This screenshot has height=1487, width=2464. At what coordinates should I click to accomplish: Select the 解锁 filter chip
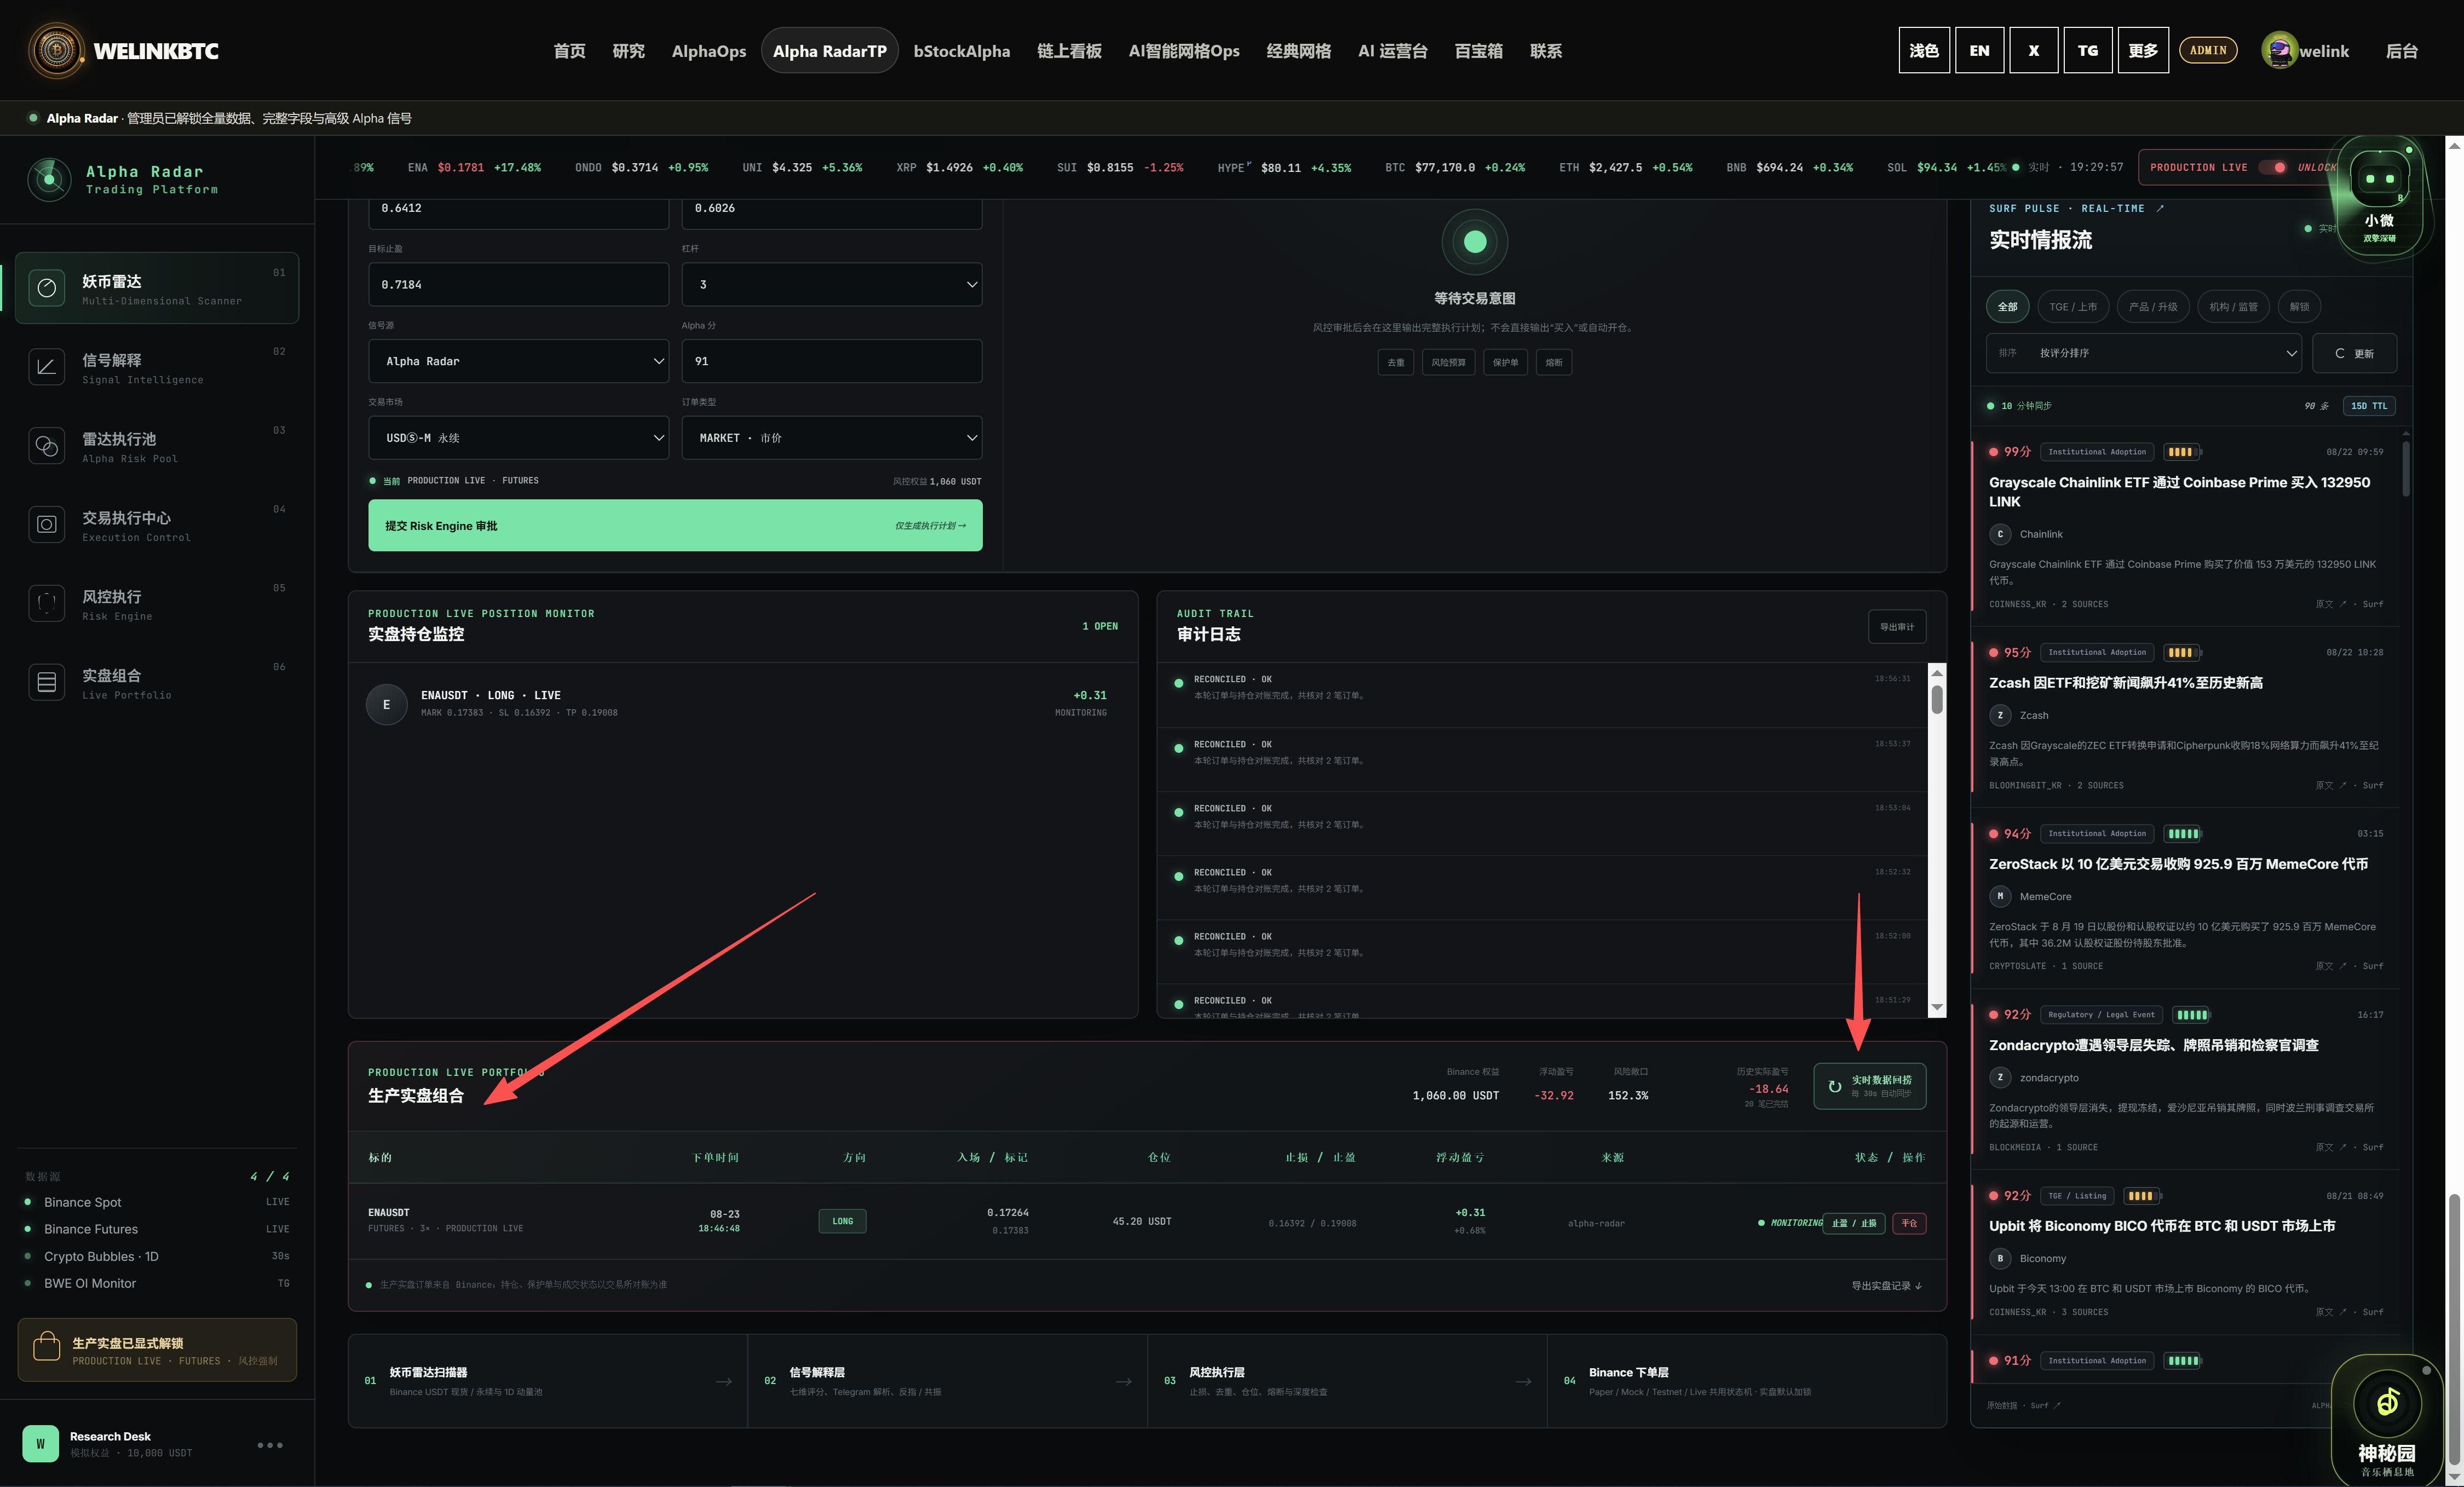2300,307
